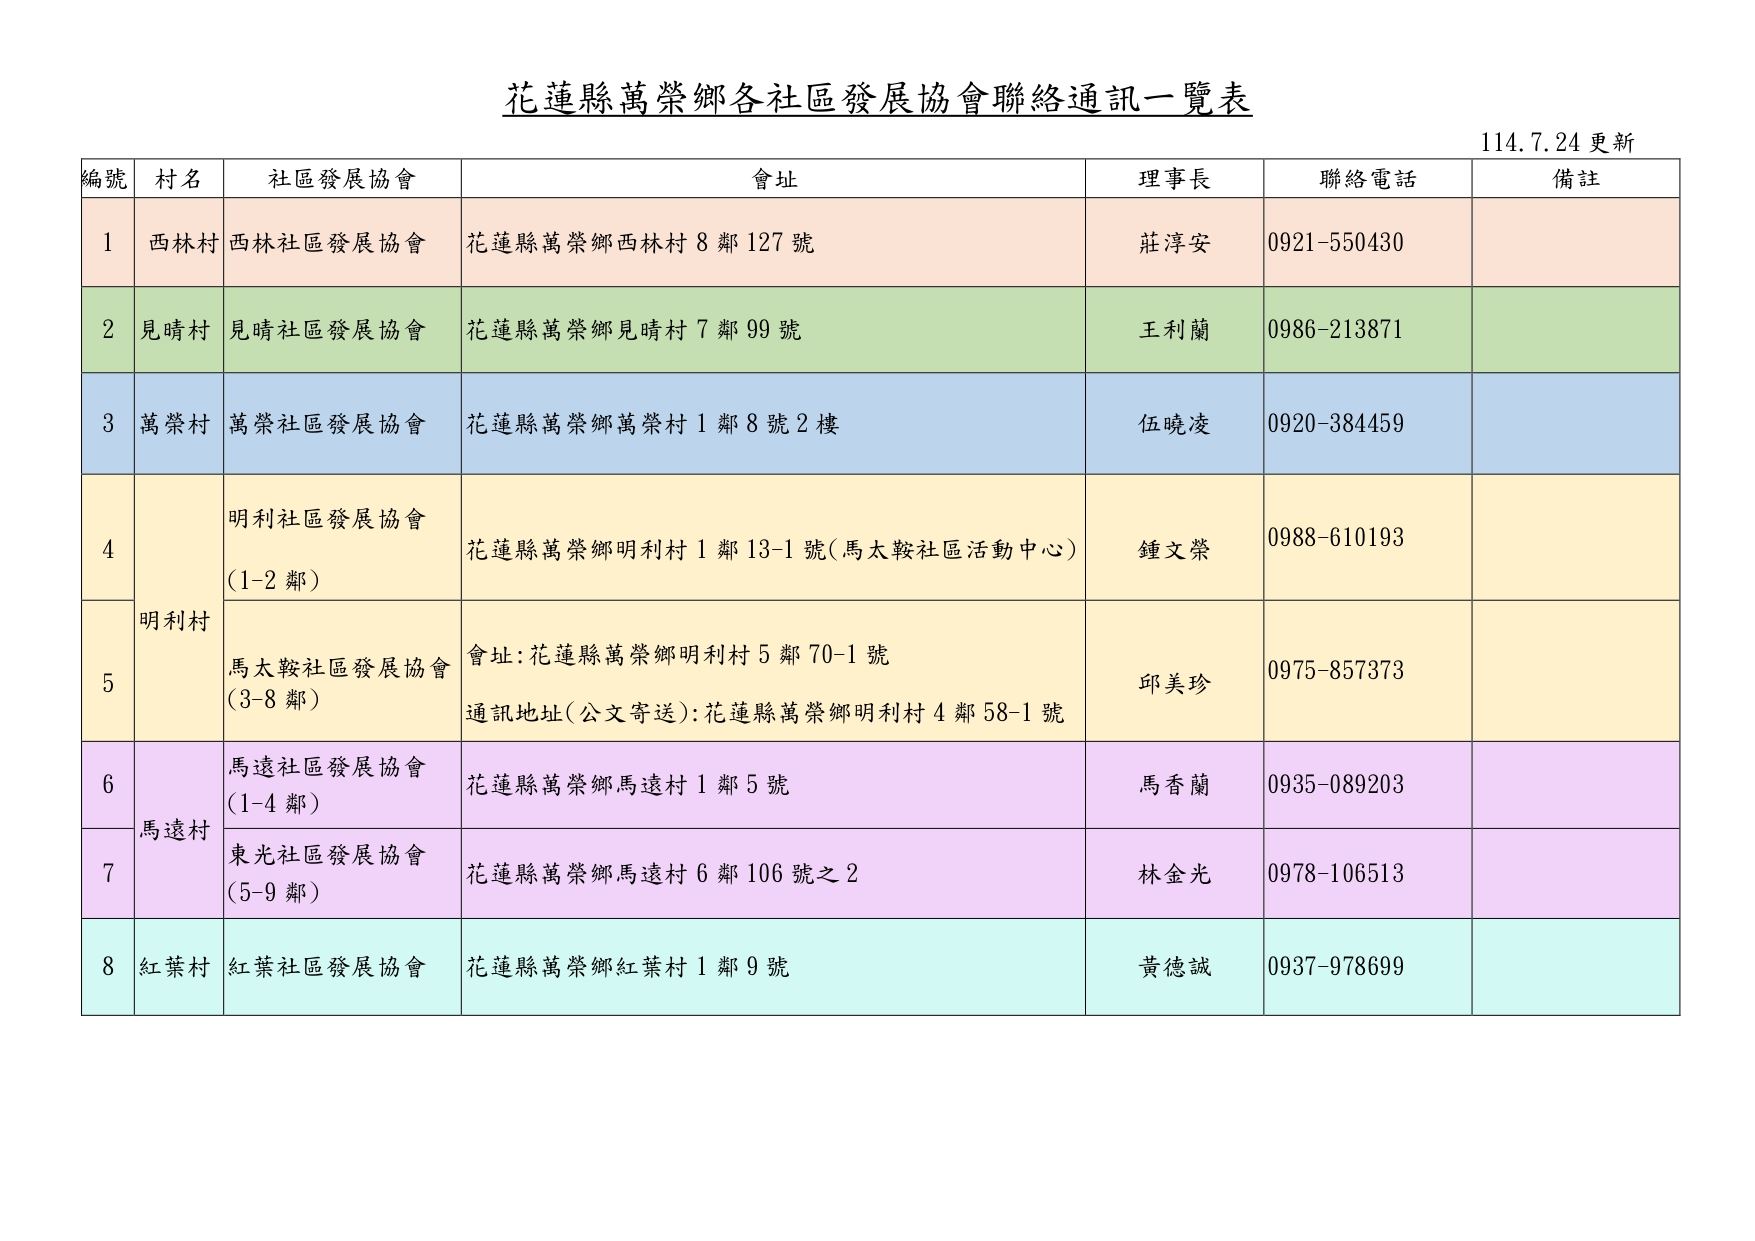Click chairperson name 黃德誠
Screen dimensions: 1755x1241
click(1174, 967)
